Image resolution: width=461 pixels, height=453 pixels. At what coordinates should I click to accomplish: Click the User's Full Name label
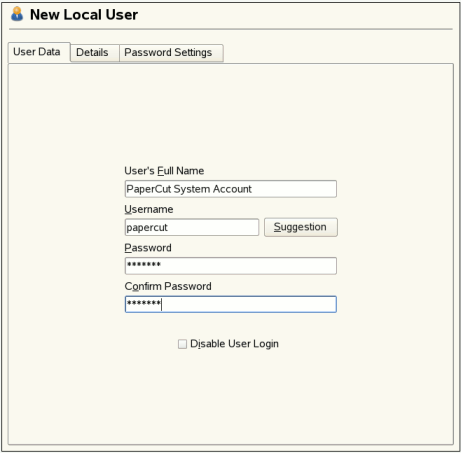point(164,171)
